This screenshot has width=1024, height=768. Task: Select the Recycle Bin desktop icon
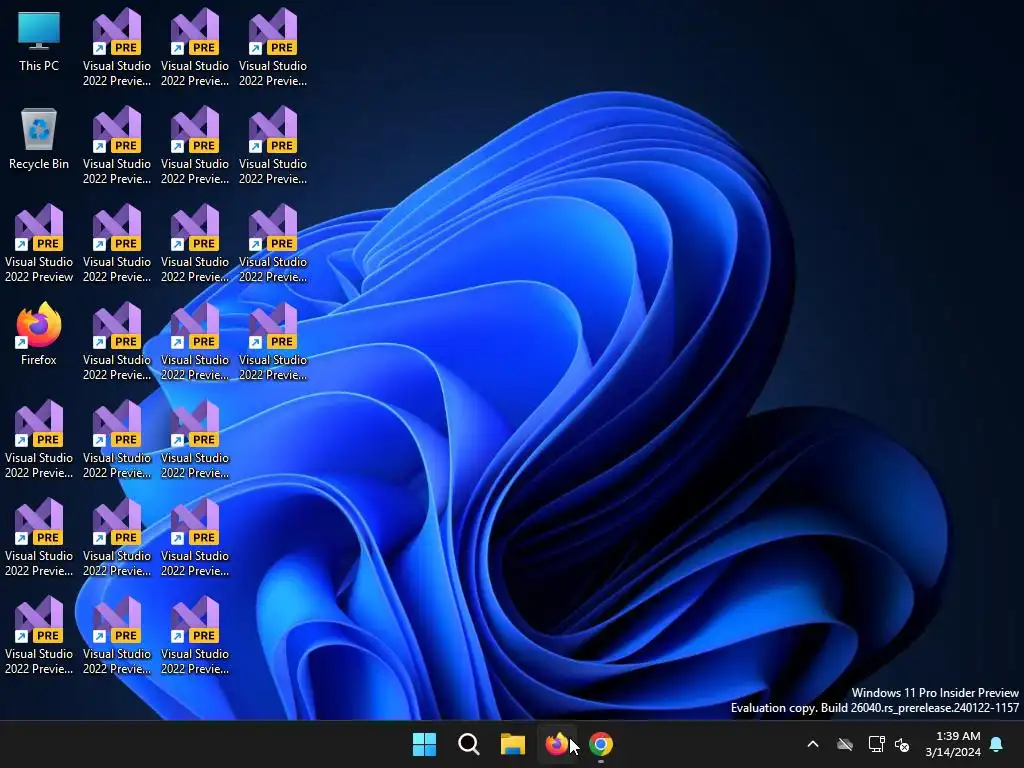[39, 138]
